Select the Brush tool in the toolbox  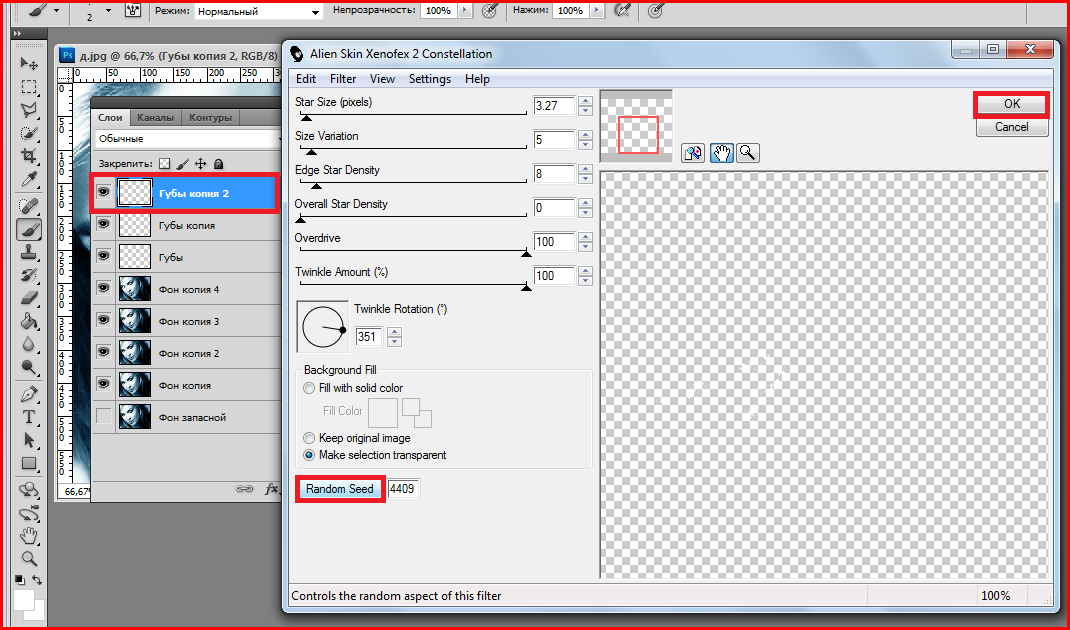tap(29, 230)
